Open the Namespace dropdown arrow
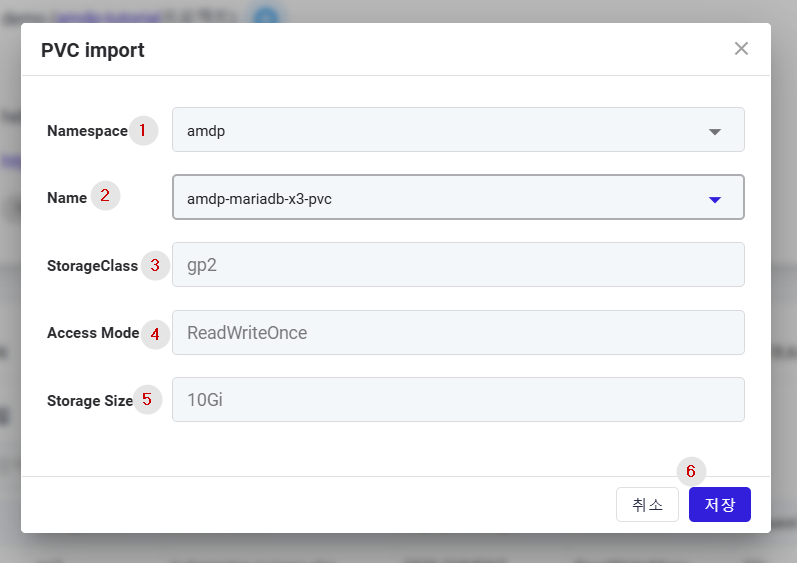The image size is (797, 563). [x=715, y=132]
